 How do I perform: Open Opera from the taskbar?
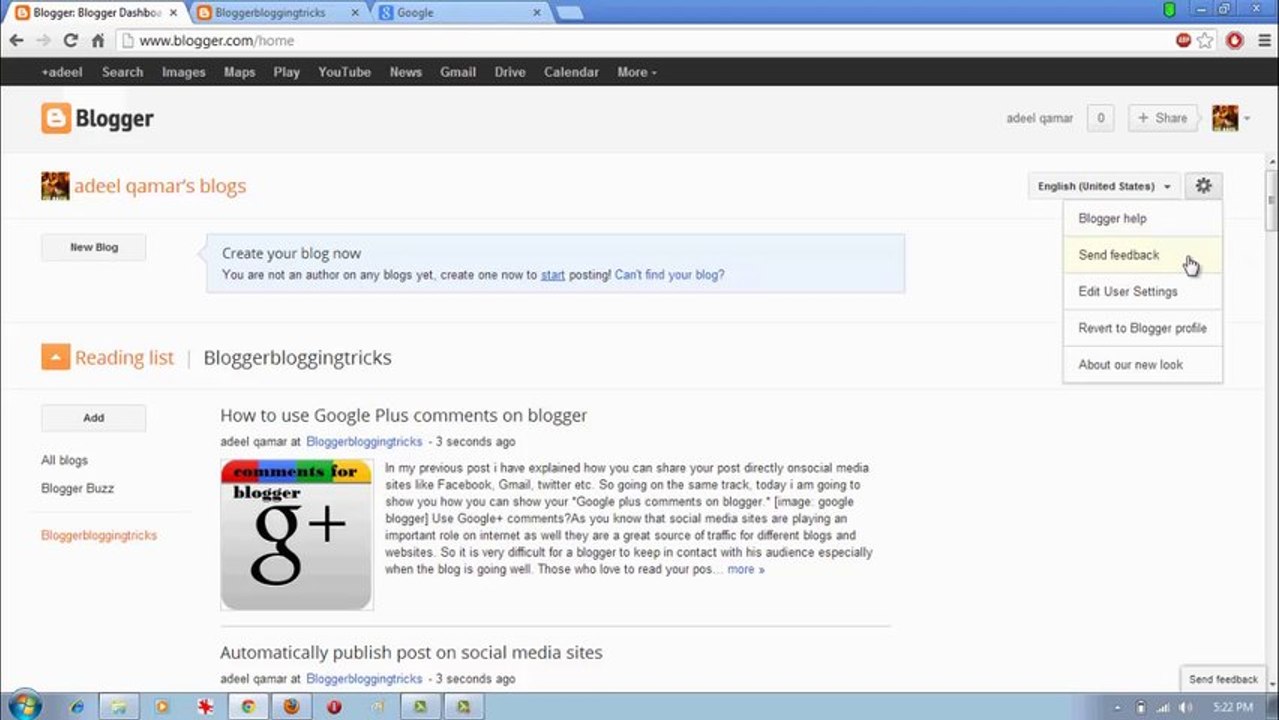[x=334, y=706]
